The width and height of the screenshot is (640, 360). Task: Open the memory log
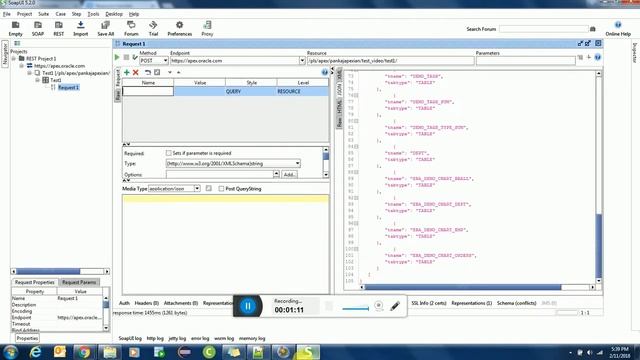pyautogui.click(x=252, y=338)
